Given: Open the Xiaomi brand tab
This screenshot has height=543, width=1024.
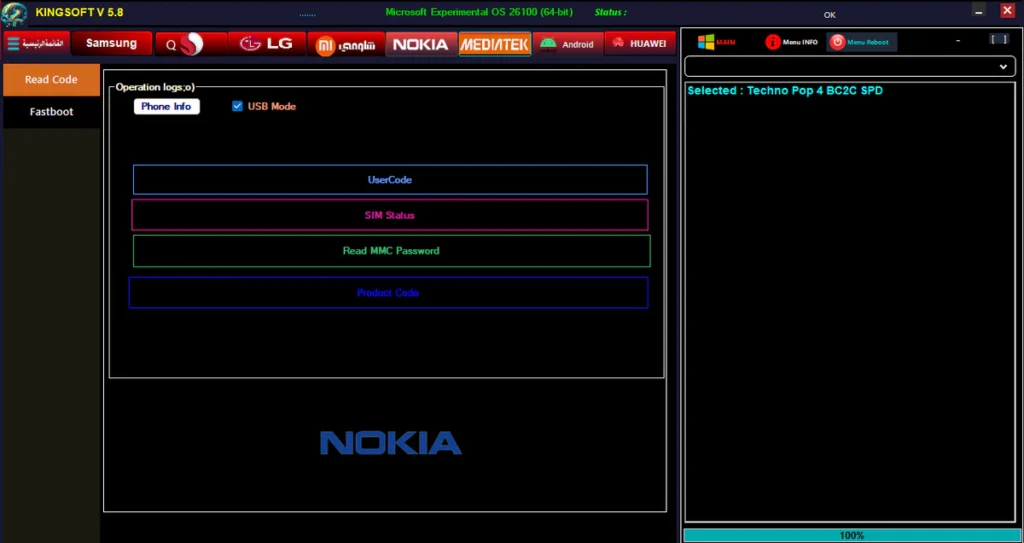Looking at the screenshot, I should (345, 44).
